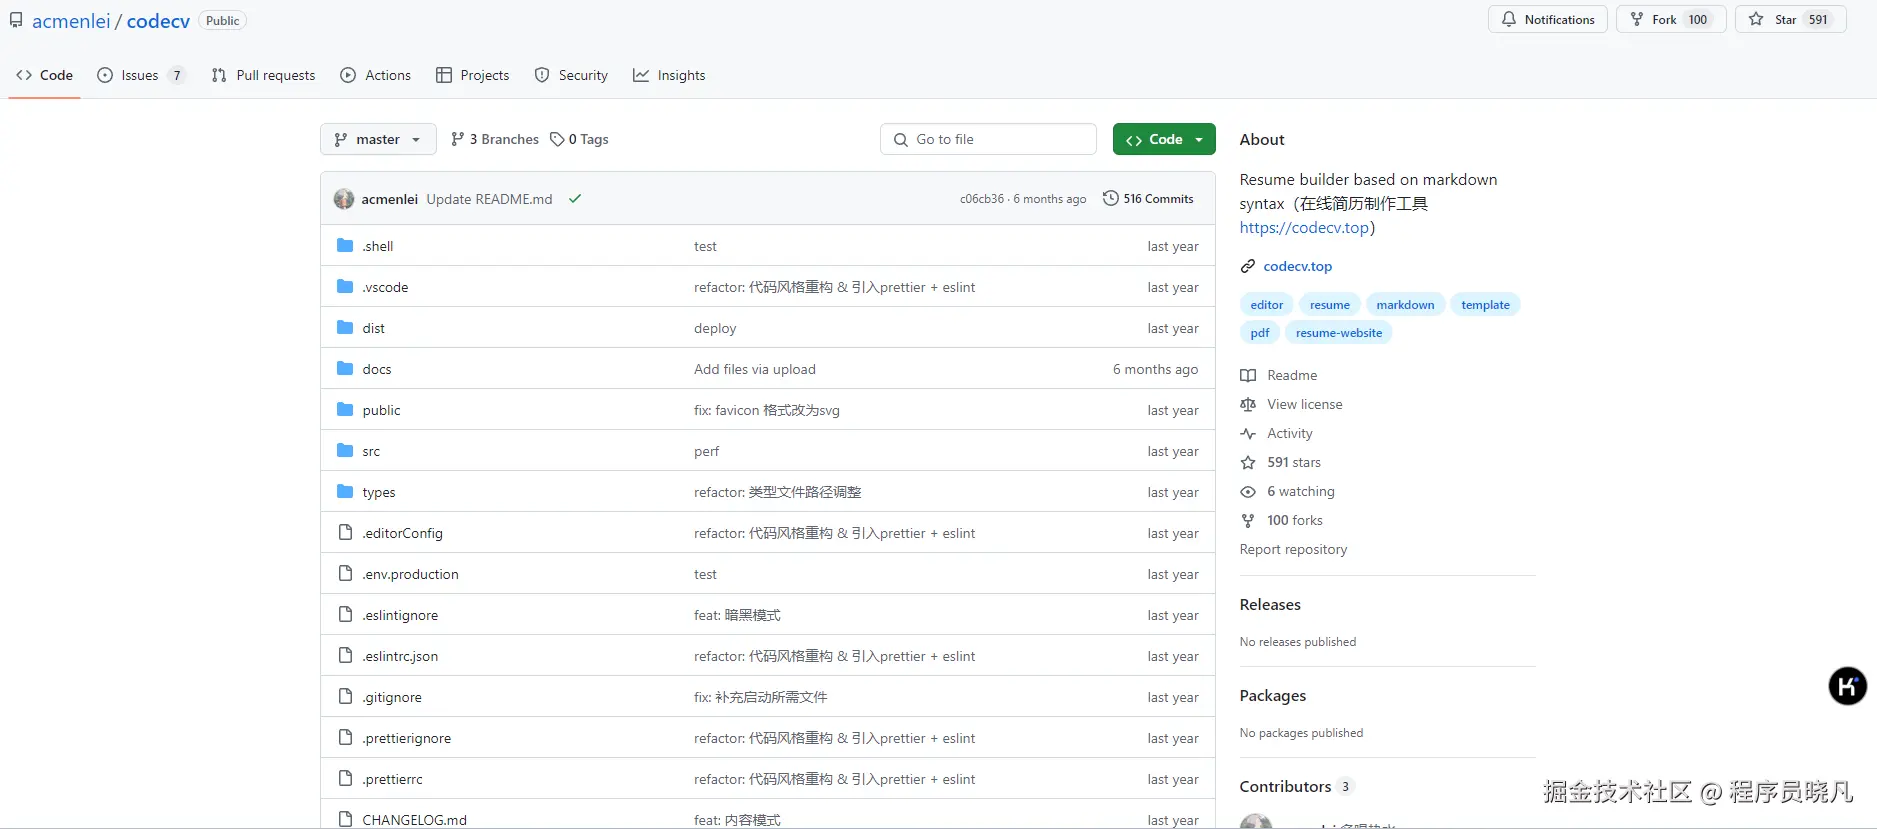Click the tag icon beside 0 Tags
The width and height of the screenshot is (1877, 829).
coord(557,139)
